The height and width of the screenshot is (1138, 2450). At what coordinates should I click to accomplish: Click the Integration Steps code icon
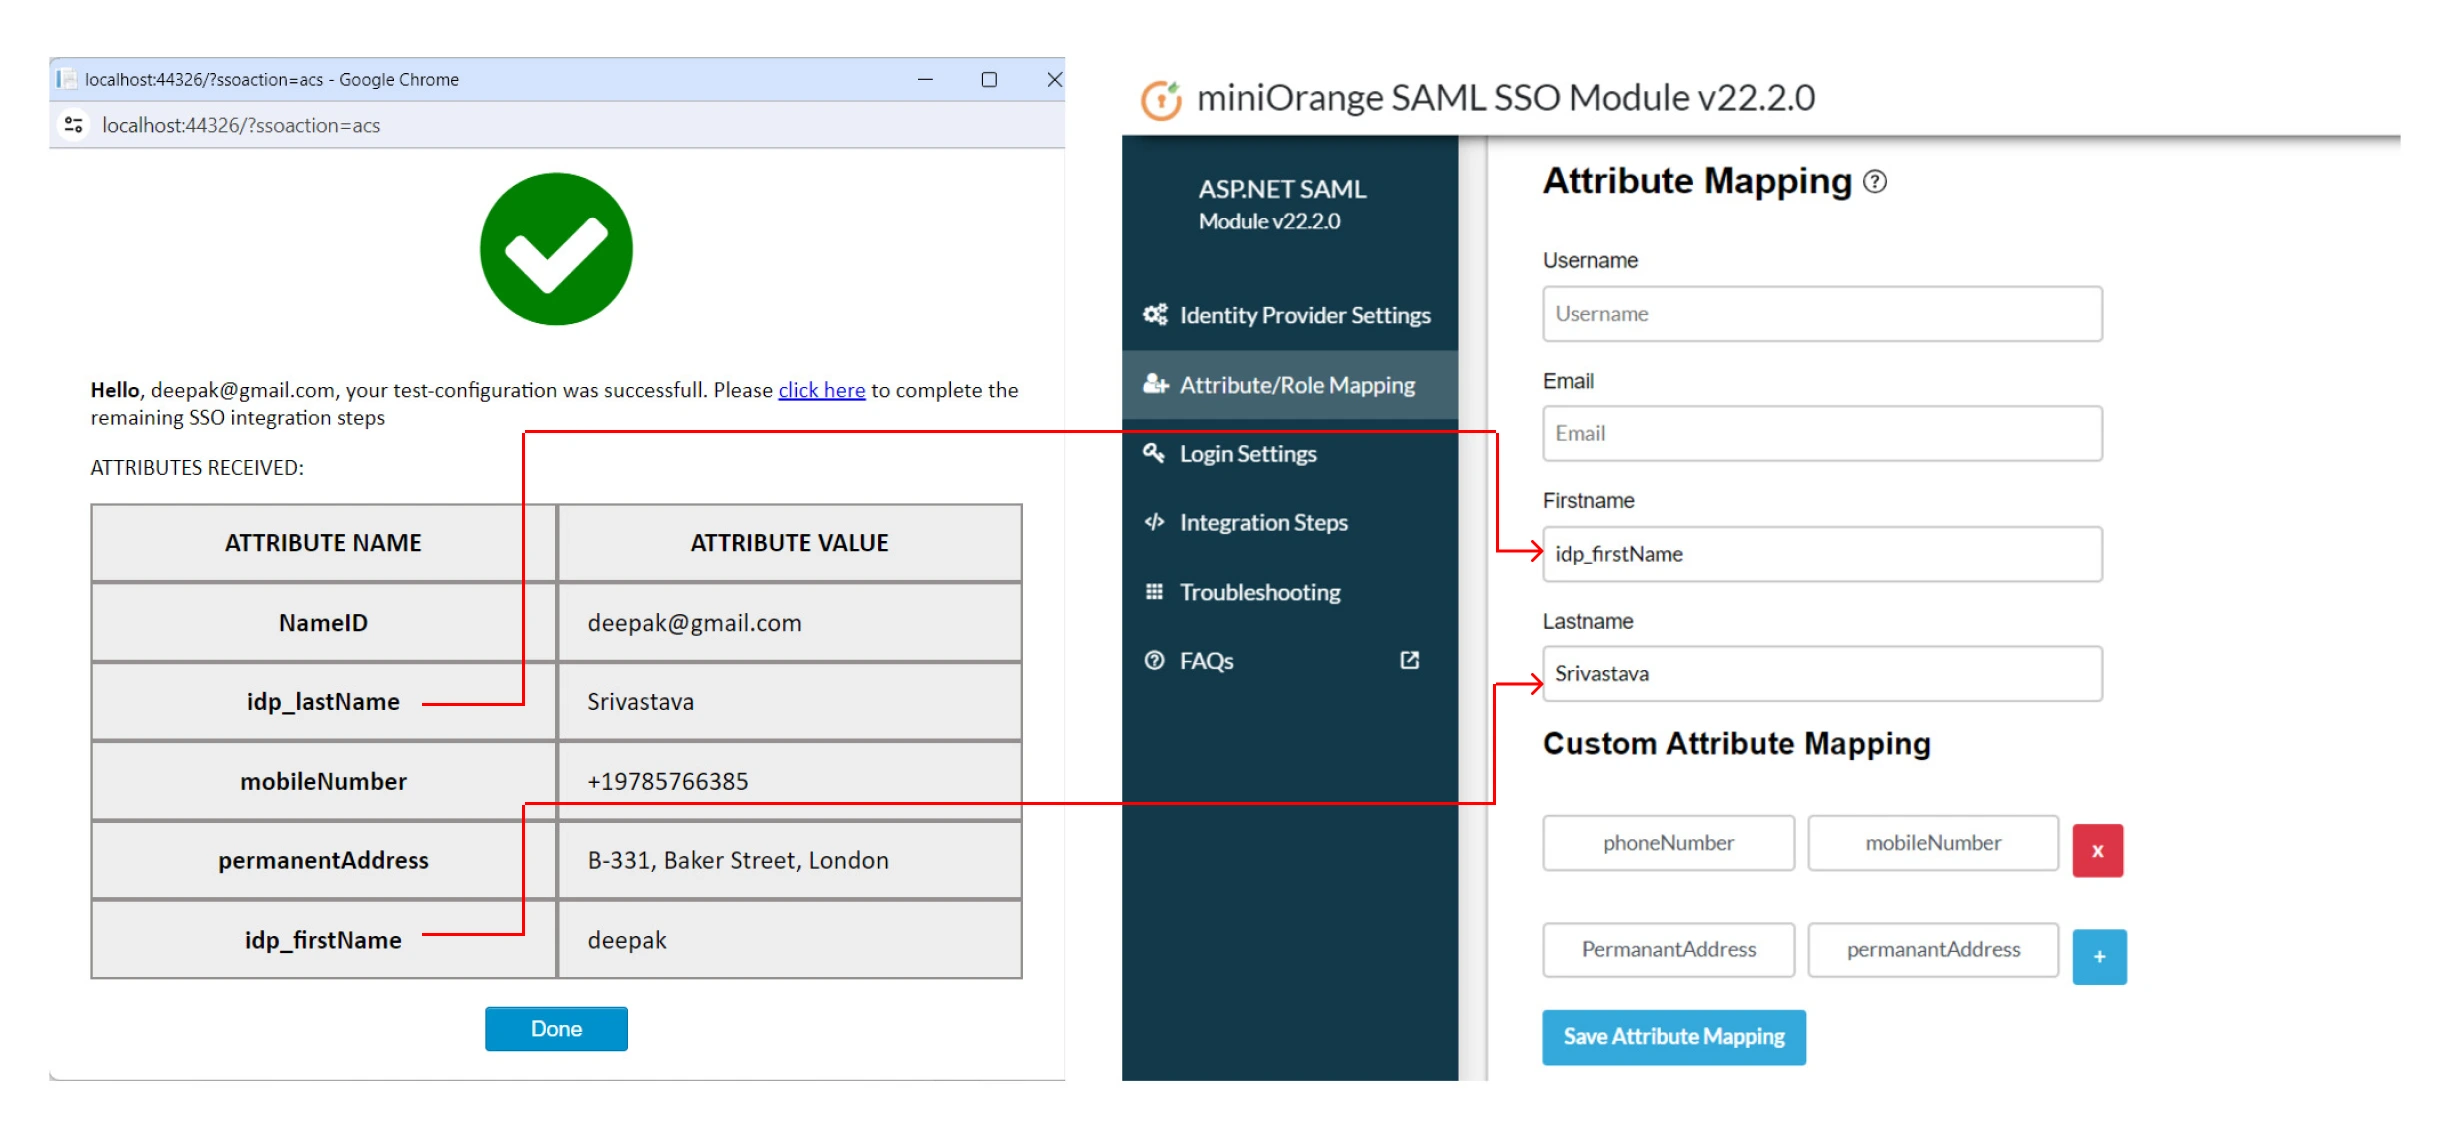pos(1154,522)
